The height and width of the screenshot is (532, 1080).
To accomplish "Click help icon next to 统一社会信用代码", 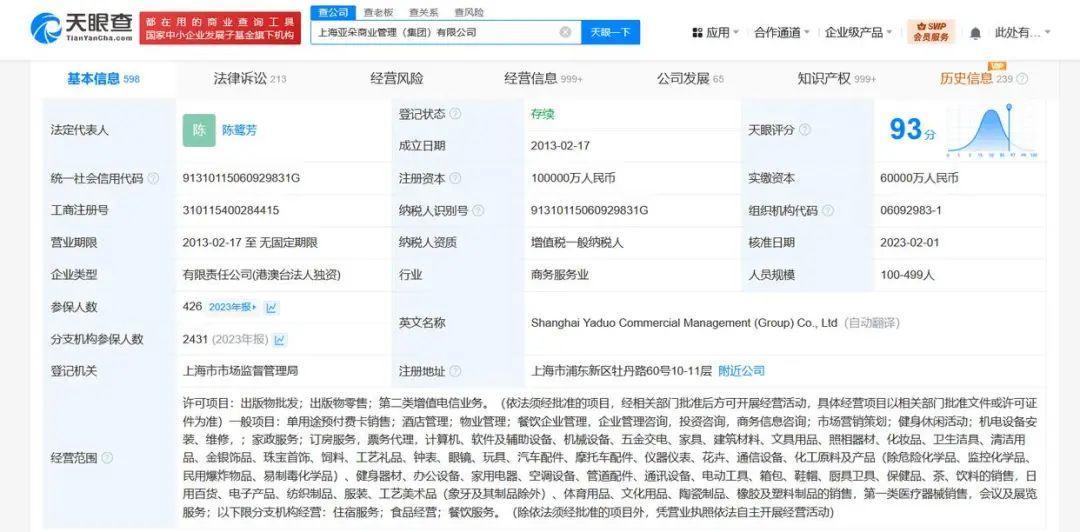I will [x=153, y=178].
